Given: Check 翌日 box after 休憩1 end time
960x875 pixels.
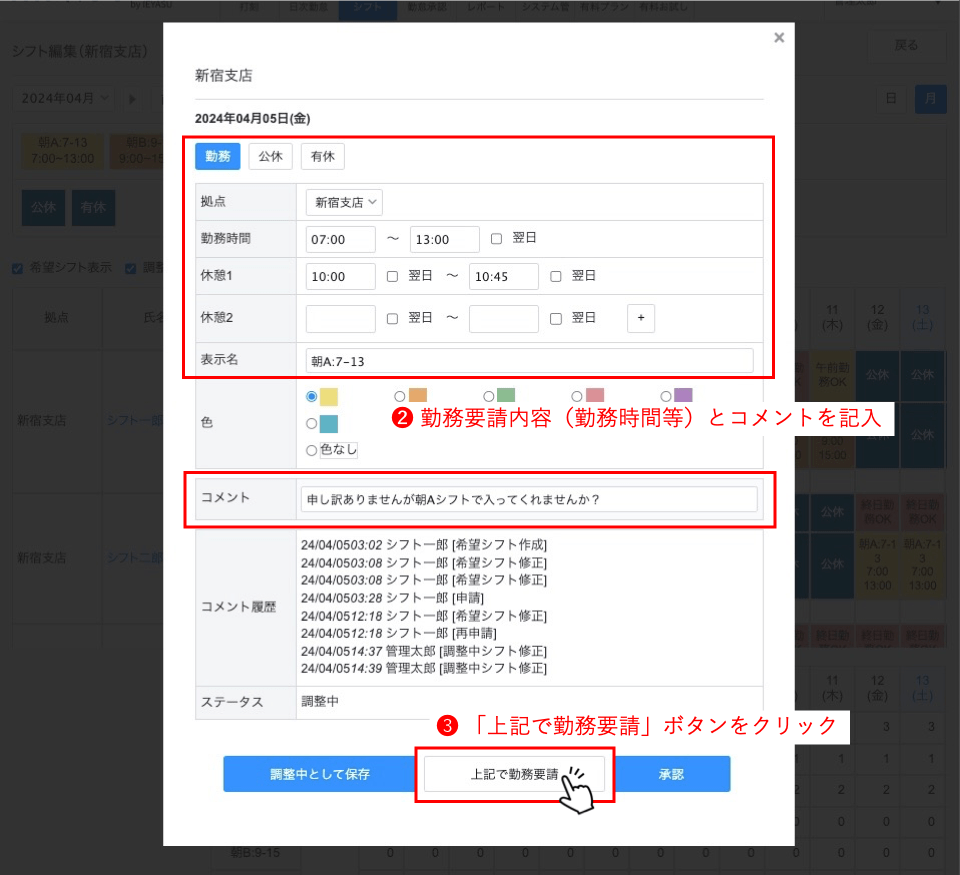Looking at the screenshot, I should click(556, 276).
